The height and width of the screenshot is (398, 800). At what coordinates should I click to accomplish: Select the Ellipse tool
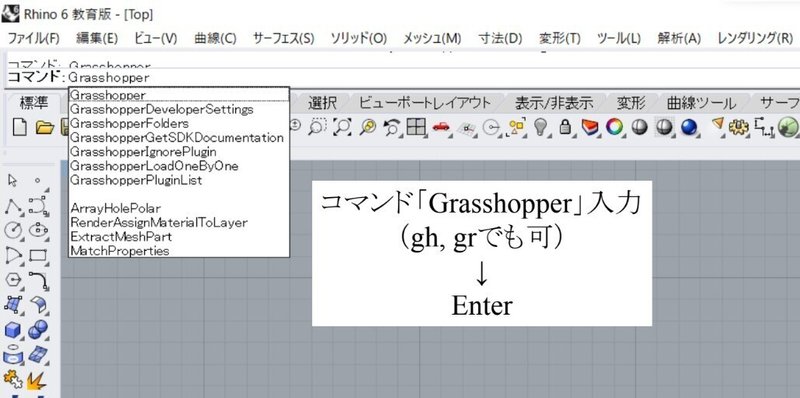(38, 230)
